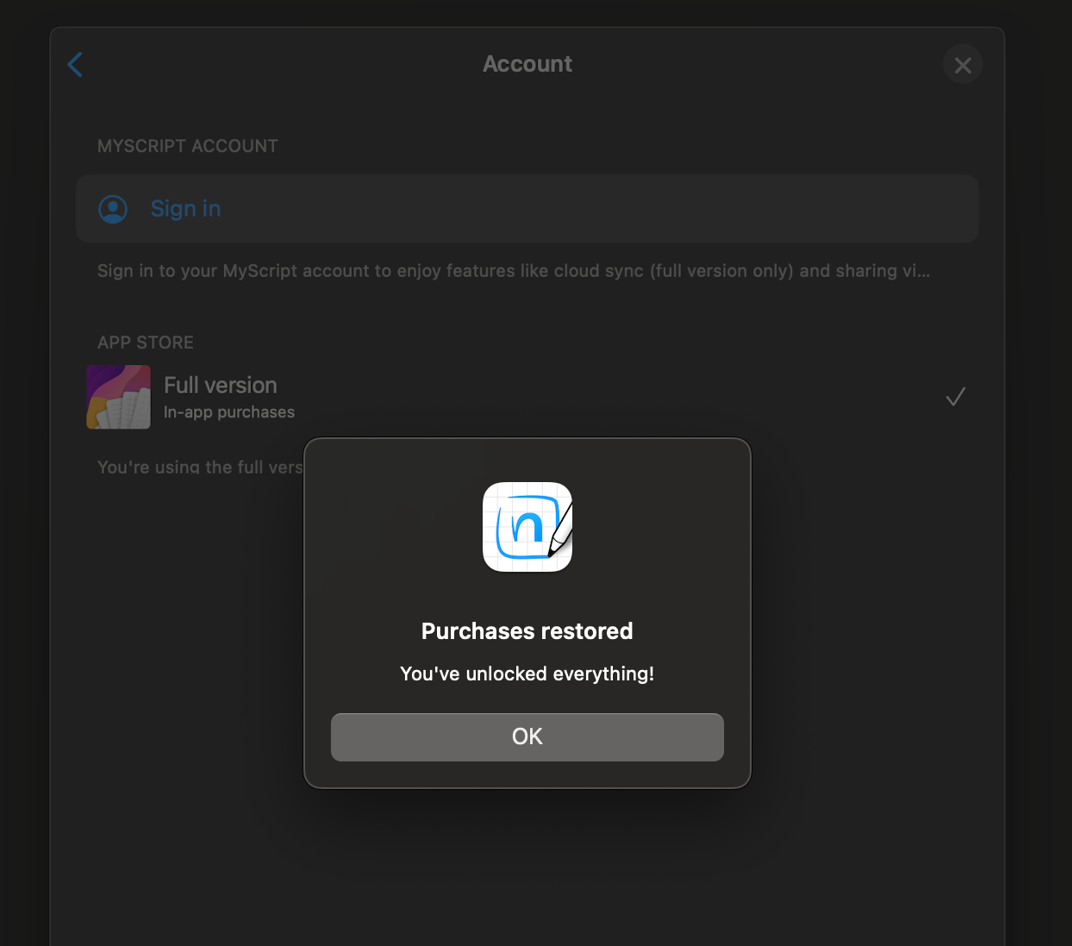This screenshot has height=946, width=1072.
Task: Click the Nebo app icon in dialog
Action: click(x=527, y=527)
